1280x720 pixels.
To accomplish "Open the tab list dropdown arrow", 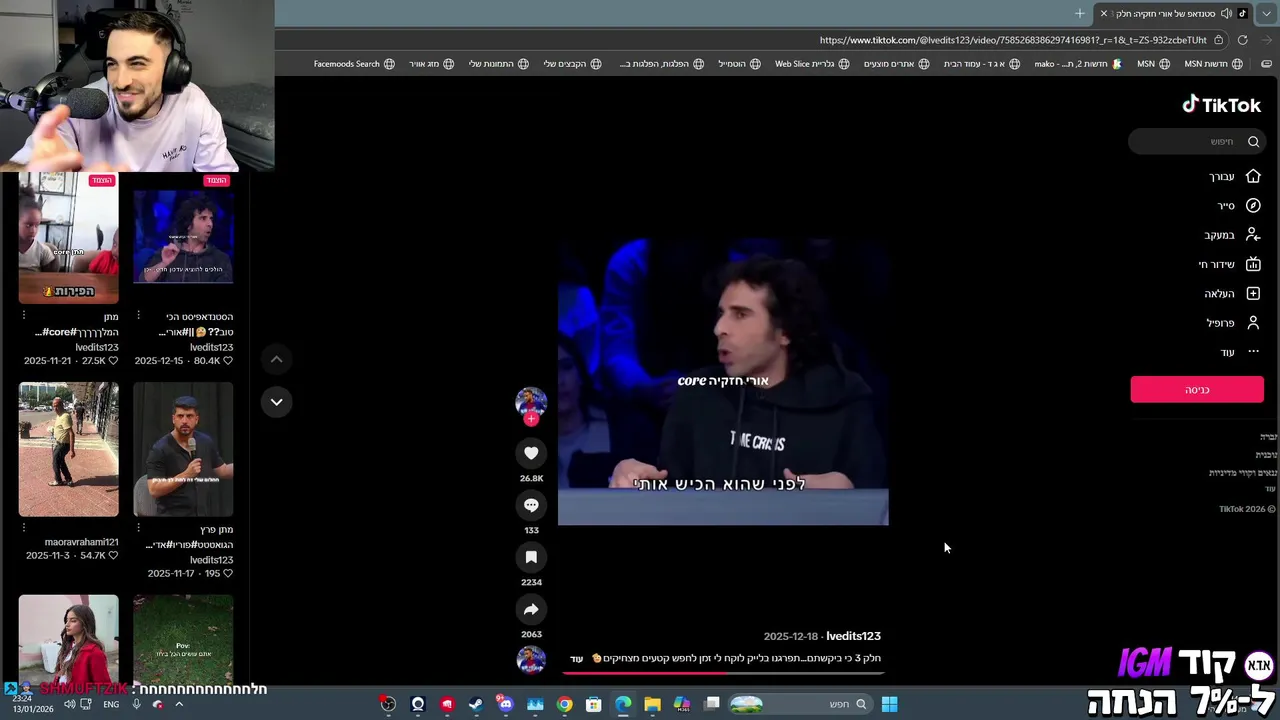I will 1266,13.
